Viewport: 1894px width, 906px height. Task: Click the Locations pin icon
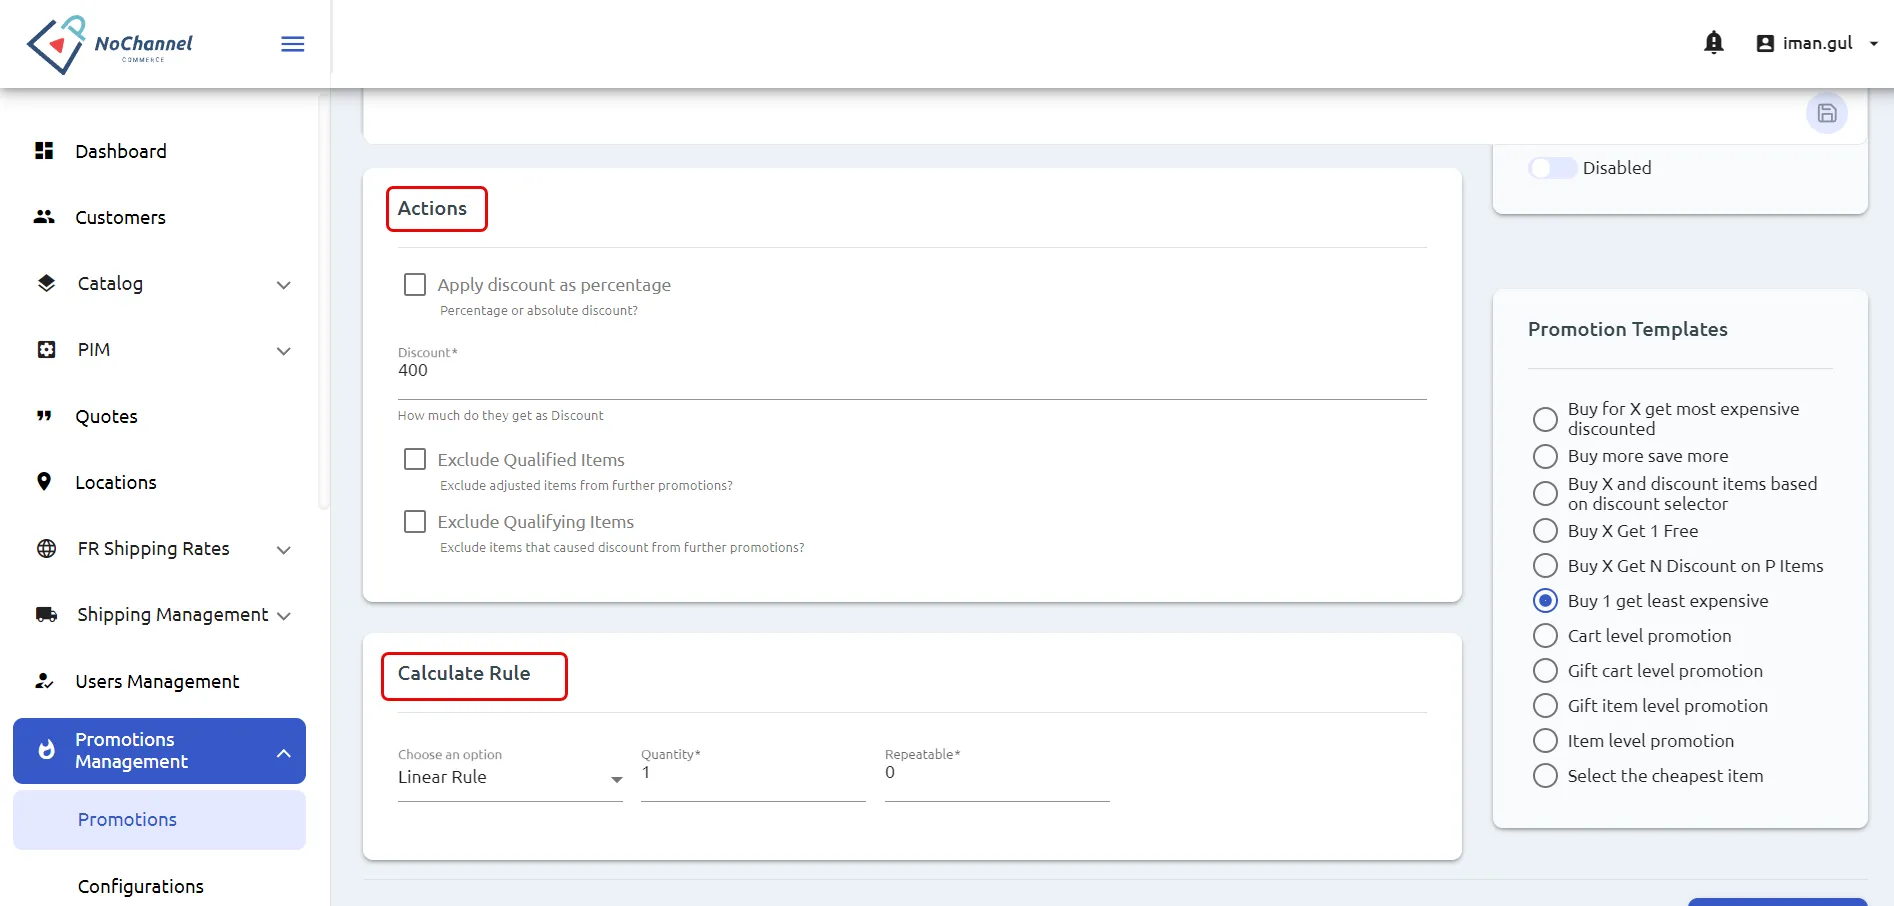pos(44,482)
